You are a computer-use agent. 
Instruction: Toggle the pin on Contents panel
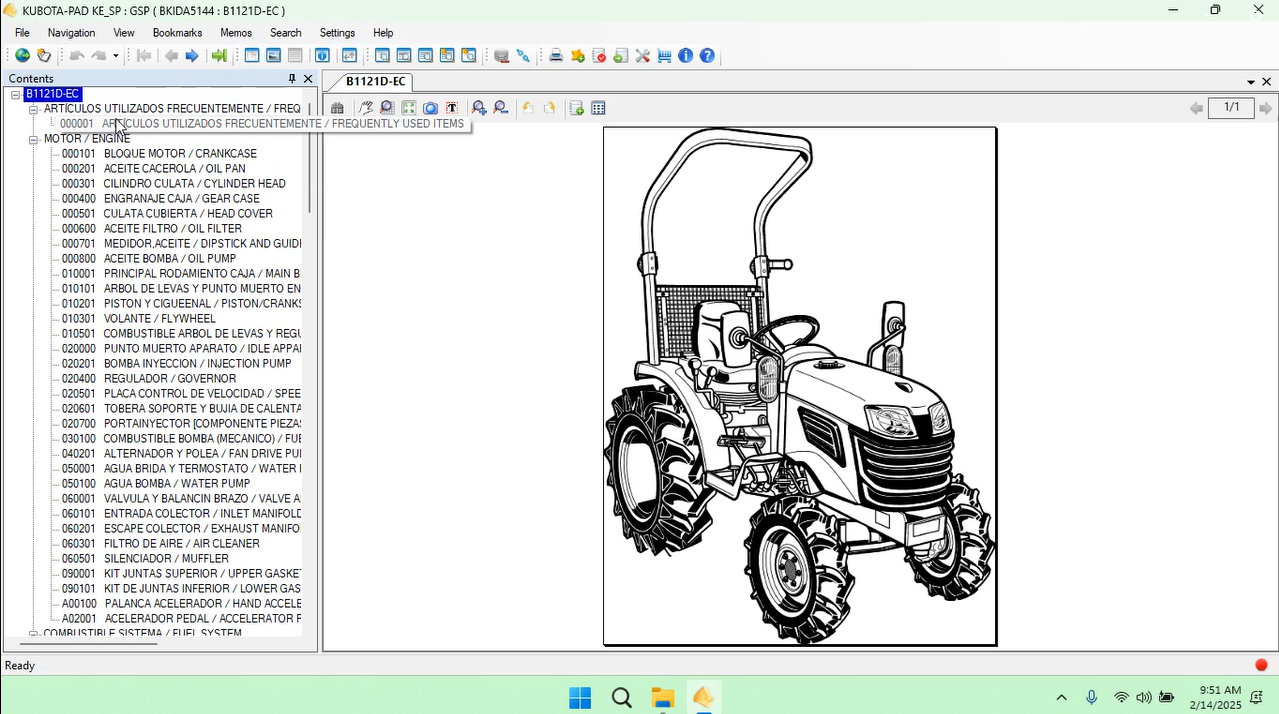(292, 78)
